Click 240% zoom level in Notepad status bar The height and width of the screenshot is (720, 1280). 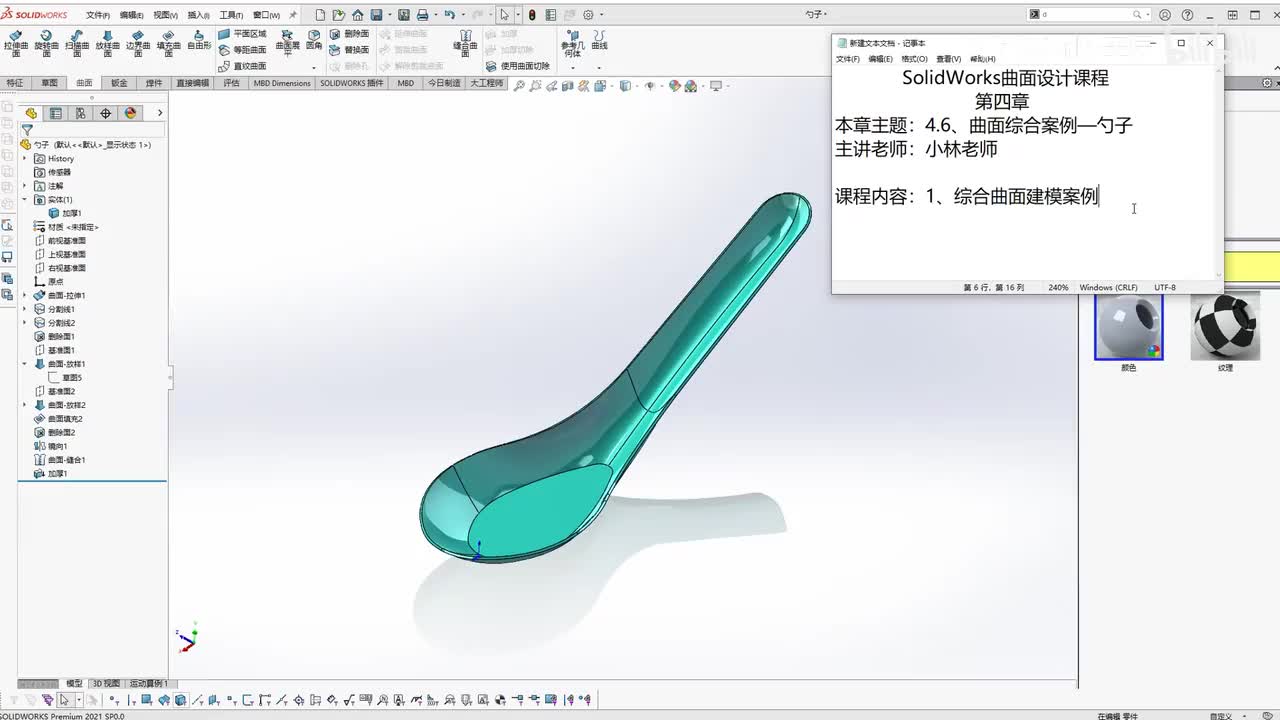1058,287
